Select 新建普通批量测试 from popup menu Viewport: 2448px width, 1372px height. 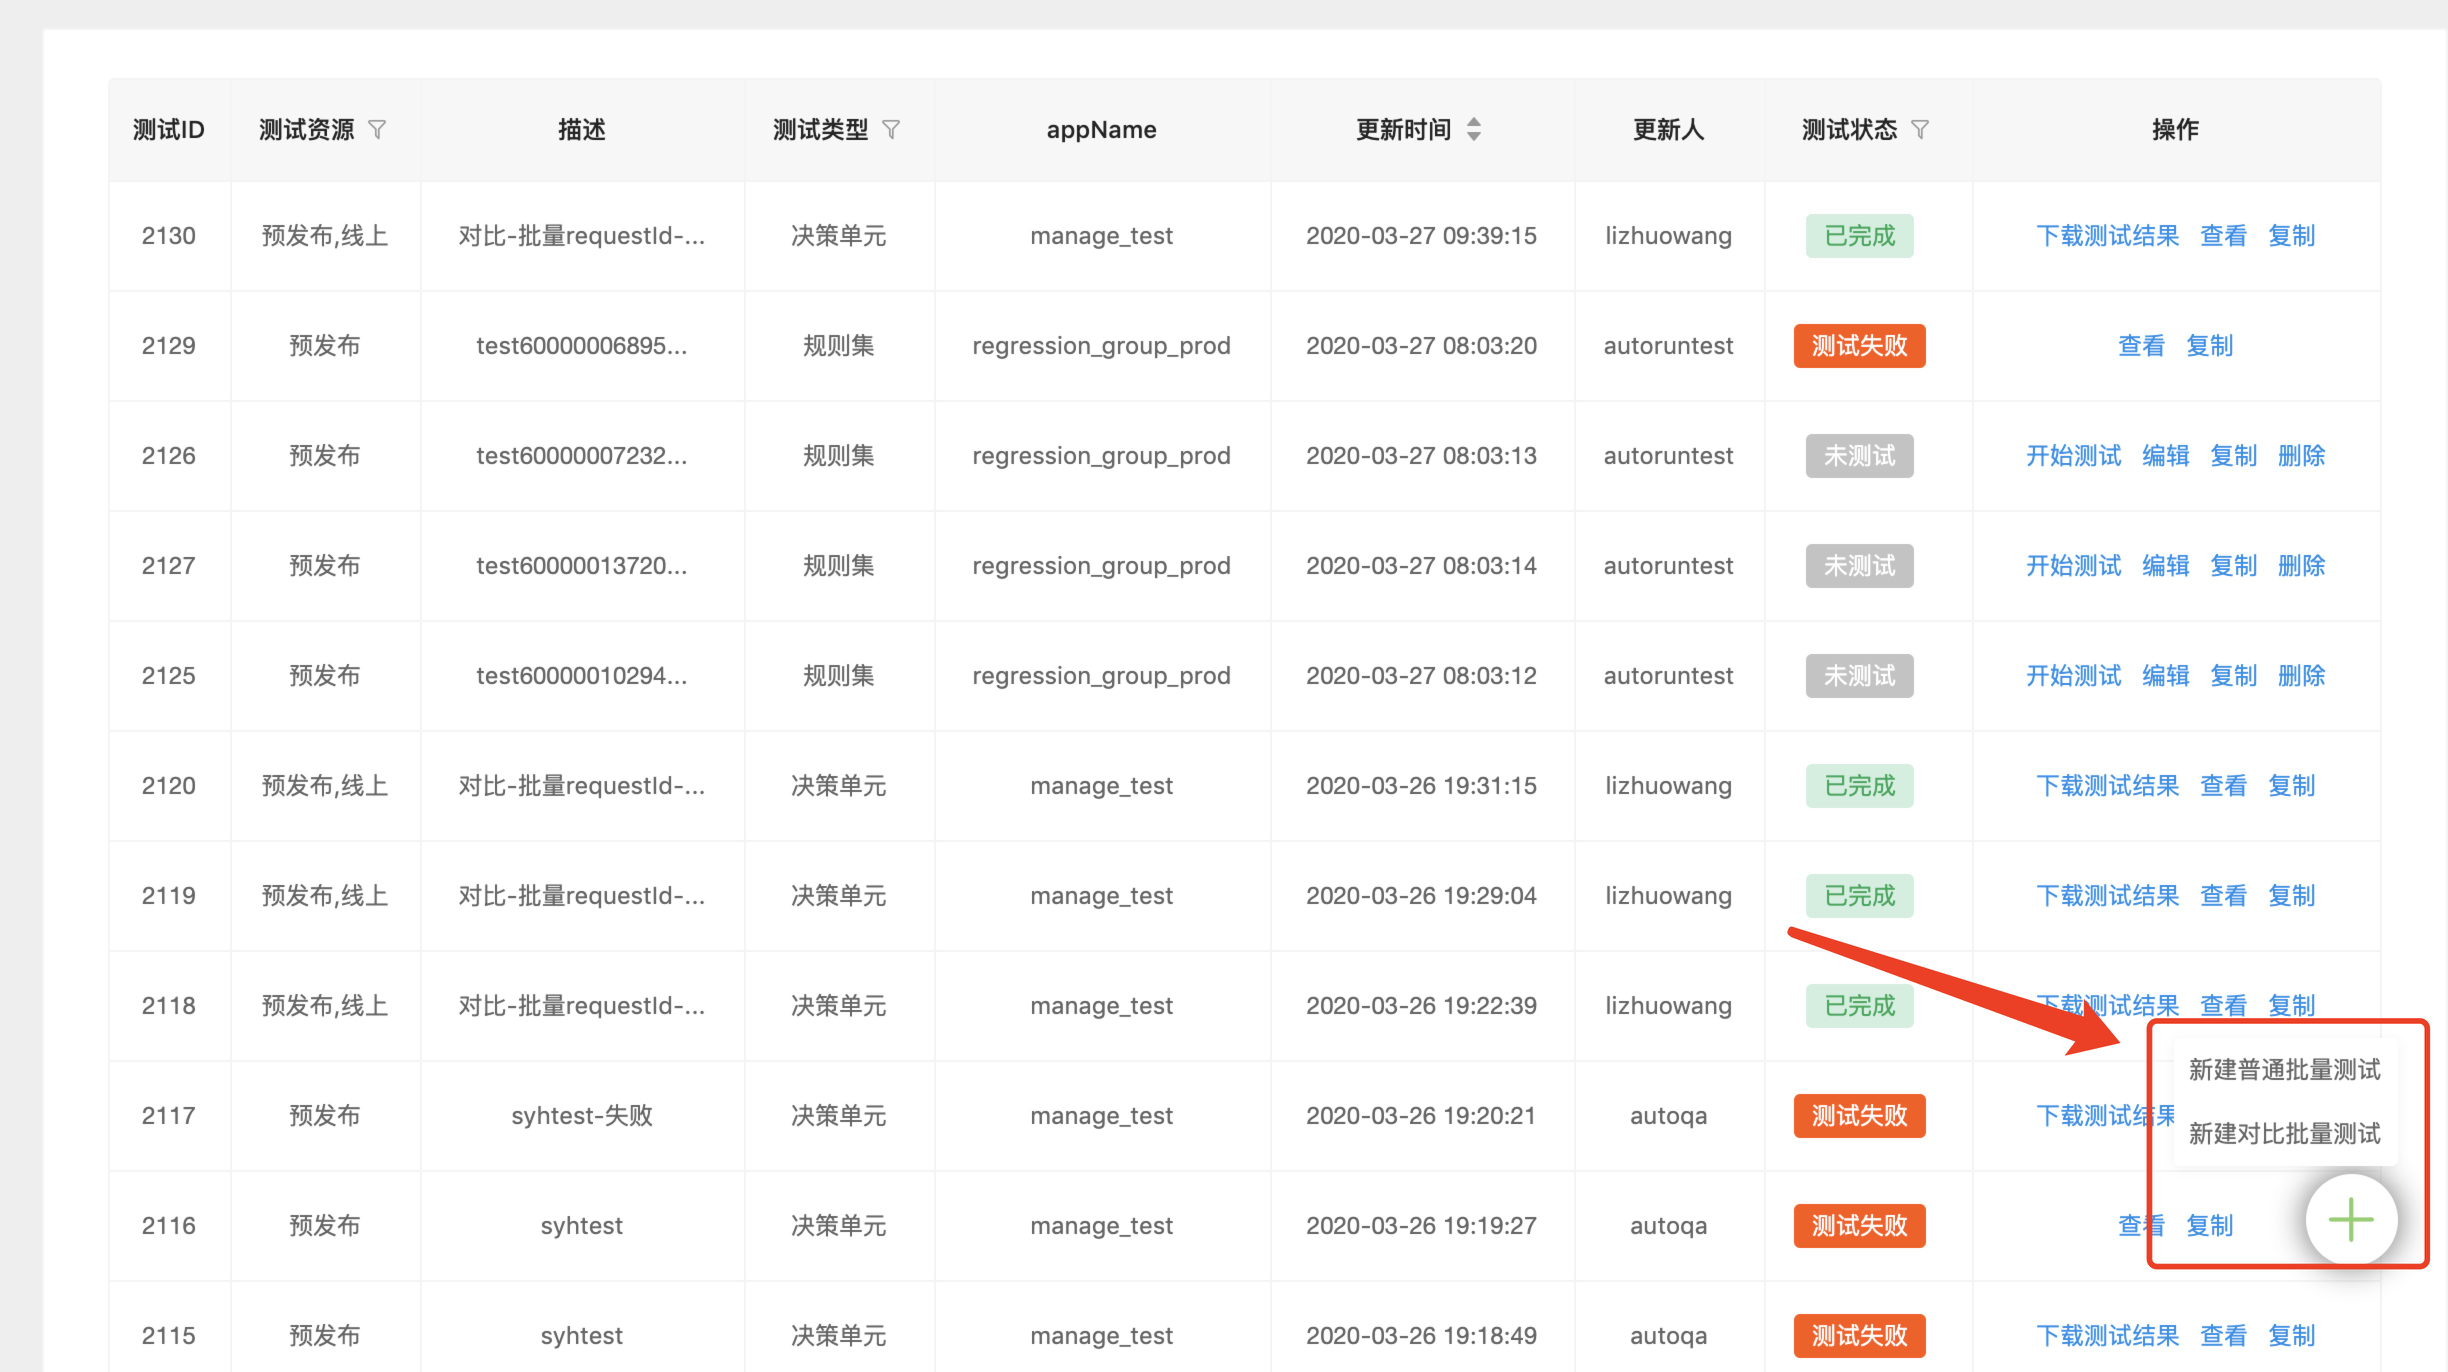pos(2284,1070)
